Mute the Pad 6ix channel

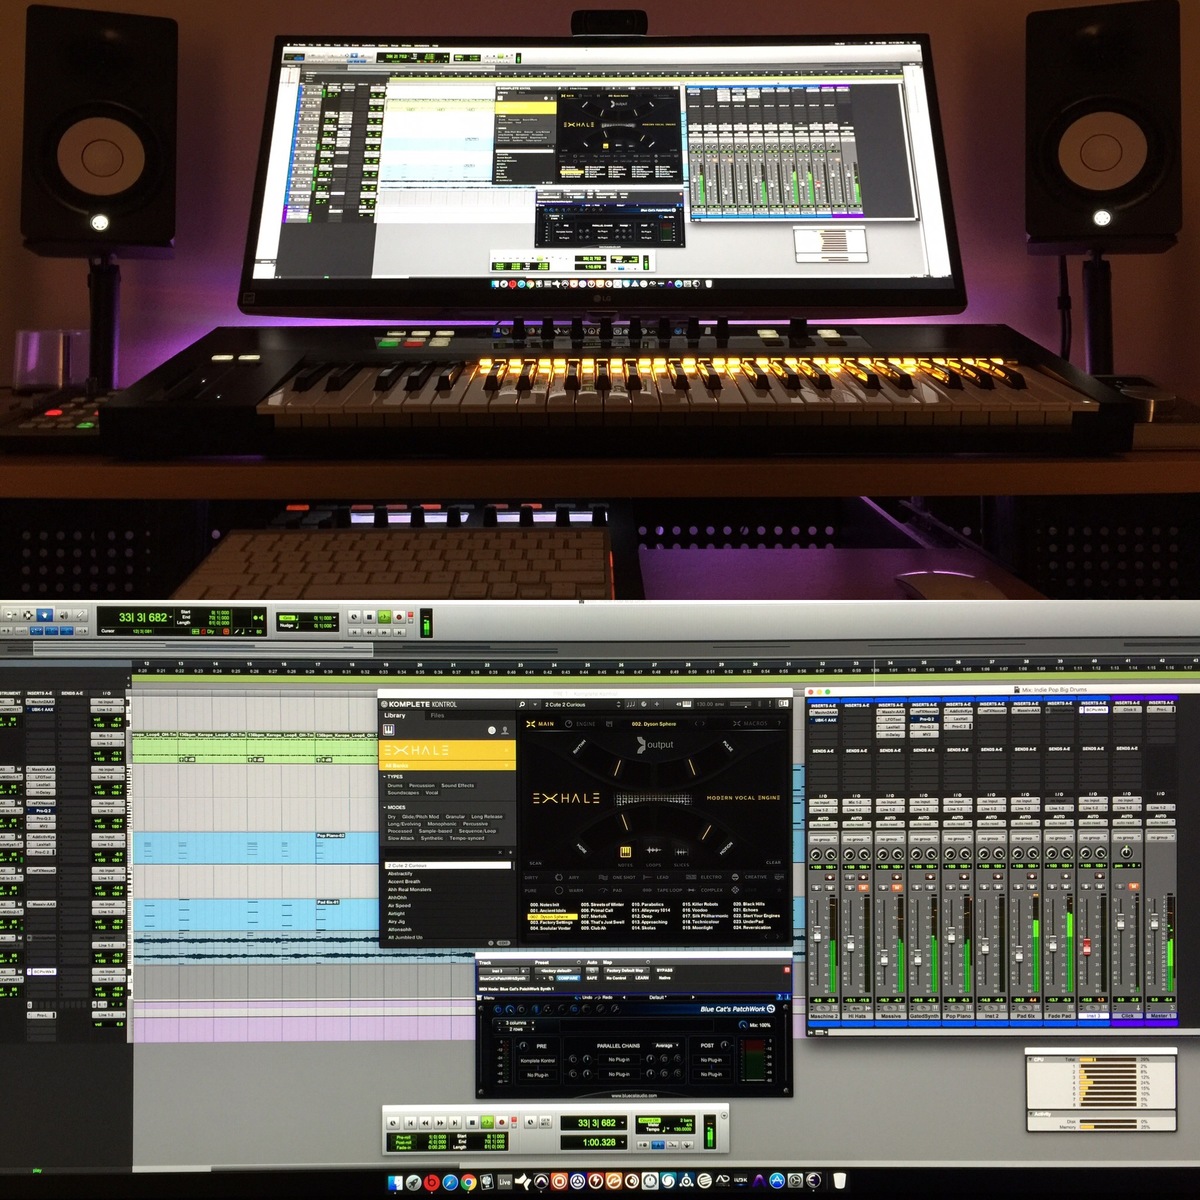(1032, 887)
